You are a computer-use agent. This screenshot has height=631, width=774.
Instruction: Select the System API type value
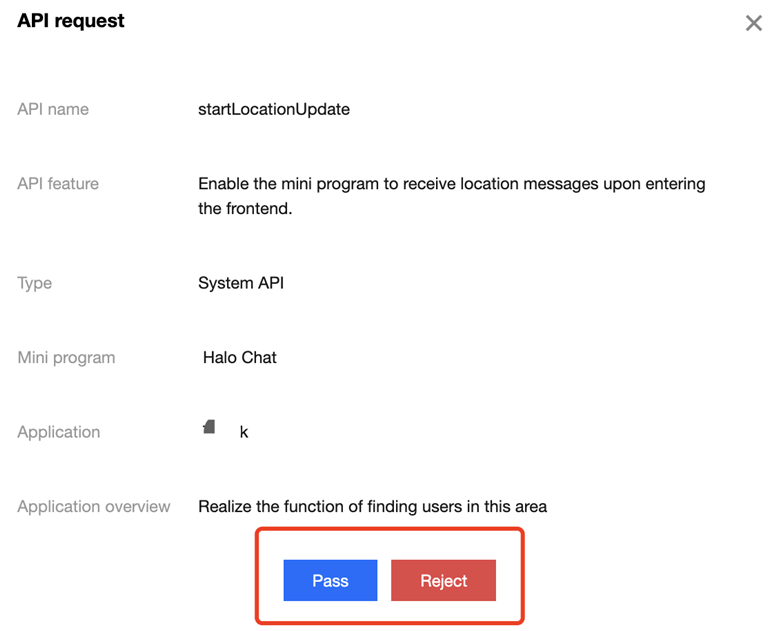click(x=241, y=283)
